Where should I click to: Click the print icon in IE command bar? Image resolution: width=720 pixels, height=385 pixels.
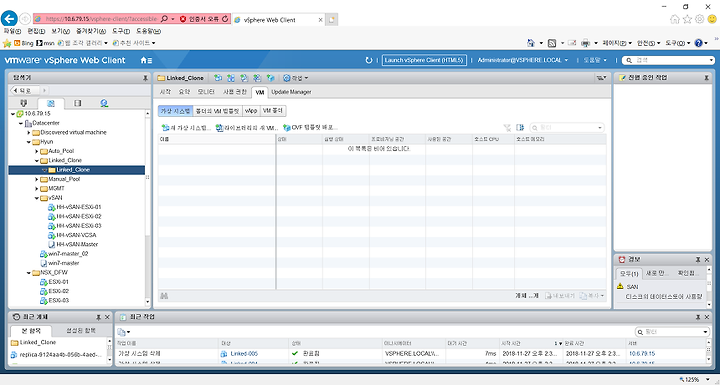click(x=585, y=43)
